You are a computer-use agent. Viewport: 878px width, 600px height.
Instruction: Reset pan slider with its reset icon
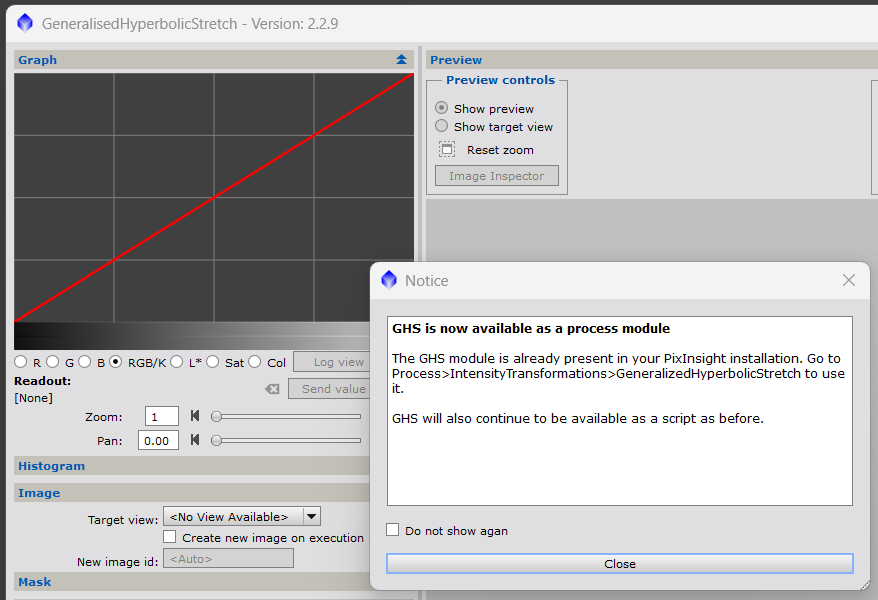click(195, 440)
